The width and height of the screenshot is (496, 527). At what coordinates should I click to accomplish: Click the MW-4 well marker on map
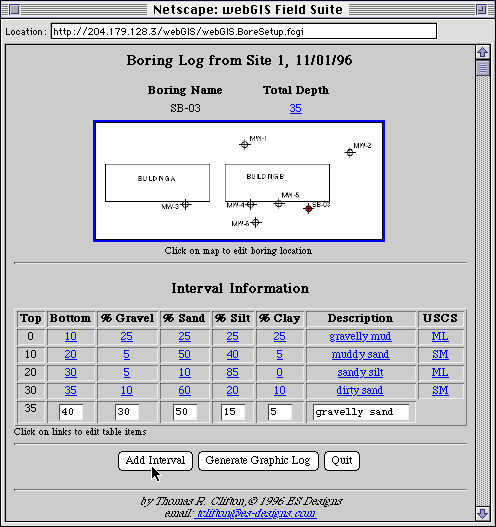tap(250, 204)
